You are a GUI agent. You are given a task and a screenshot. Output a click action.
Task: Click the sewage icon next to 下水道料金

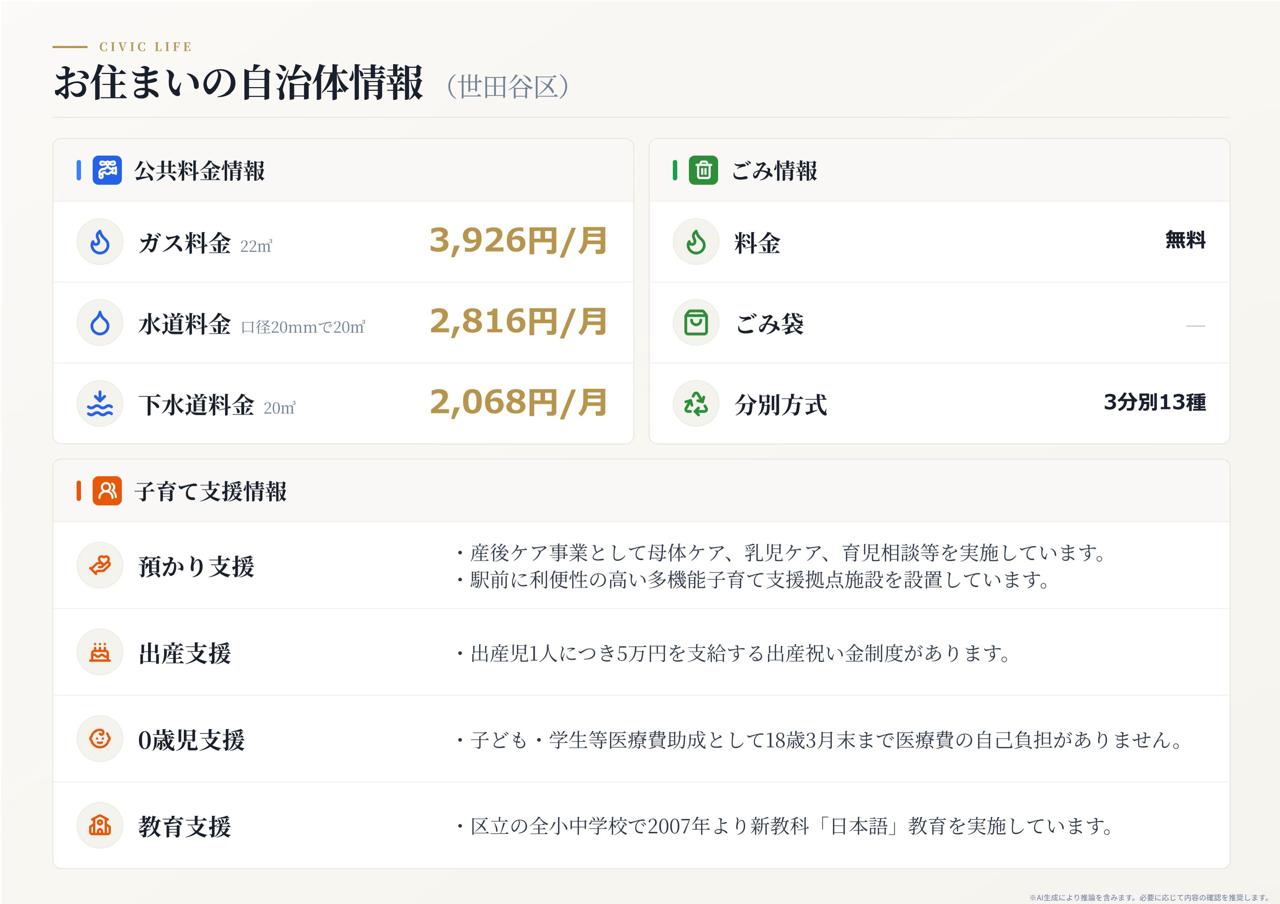(100, 404)
